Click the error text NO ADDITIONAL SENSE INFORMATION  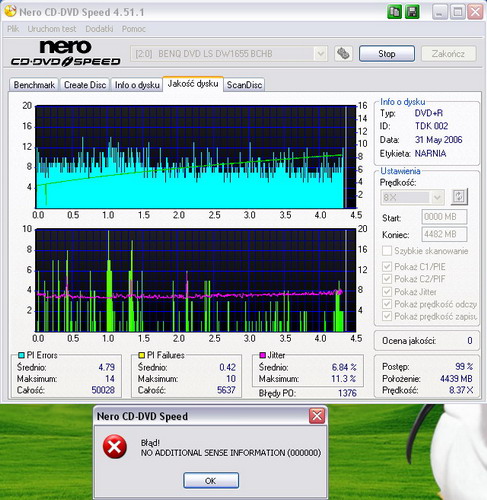pyautogui.click(x=231, y=453)
